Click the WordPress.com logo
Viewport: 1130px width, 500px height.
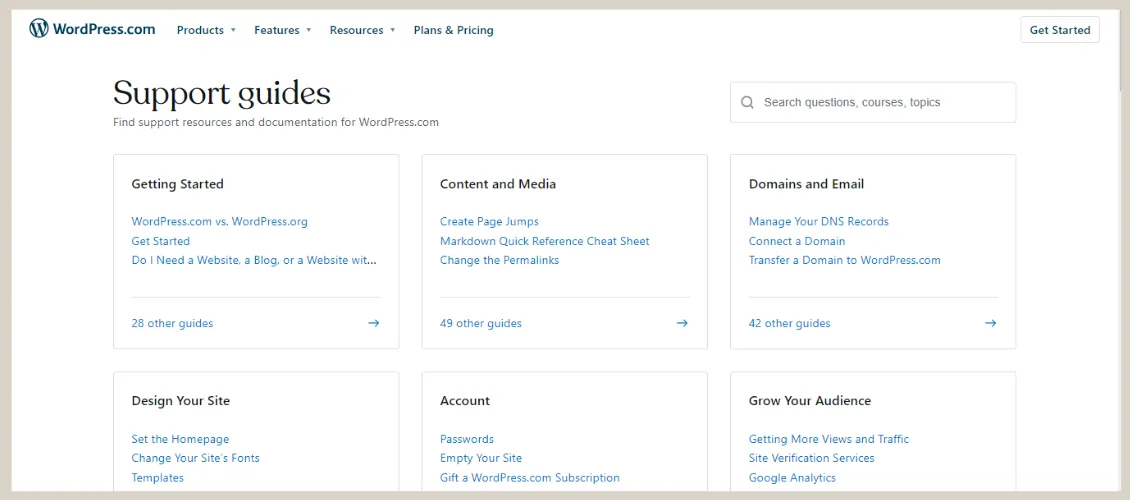[92, 30]
